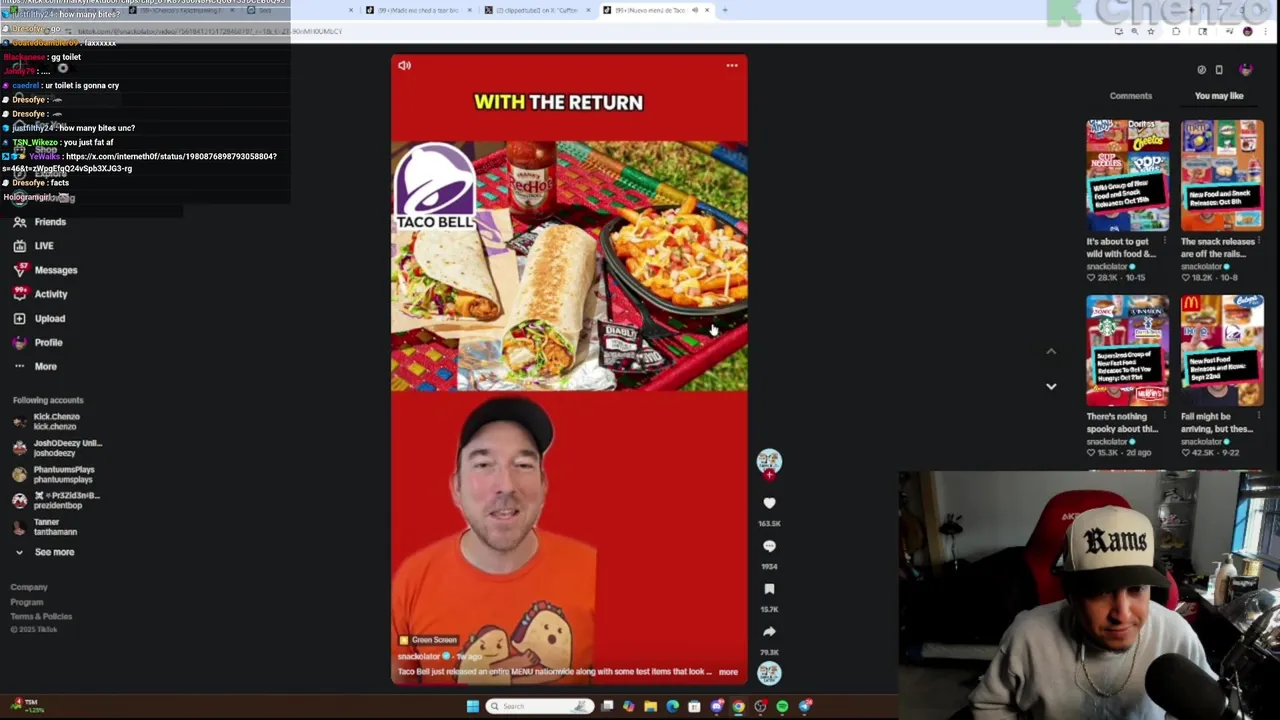The height and width of the screenshot is (720, 1280).
Task: Click the Windows taskbar Search box
Action: click(x=540, y=706)
